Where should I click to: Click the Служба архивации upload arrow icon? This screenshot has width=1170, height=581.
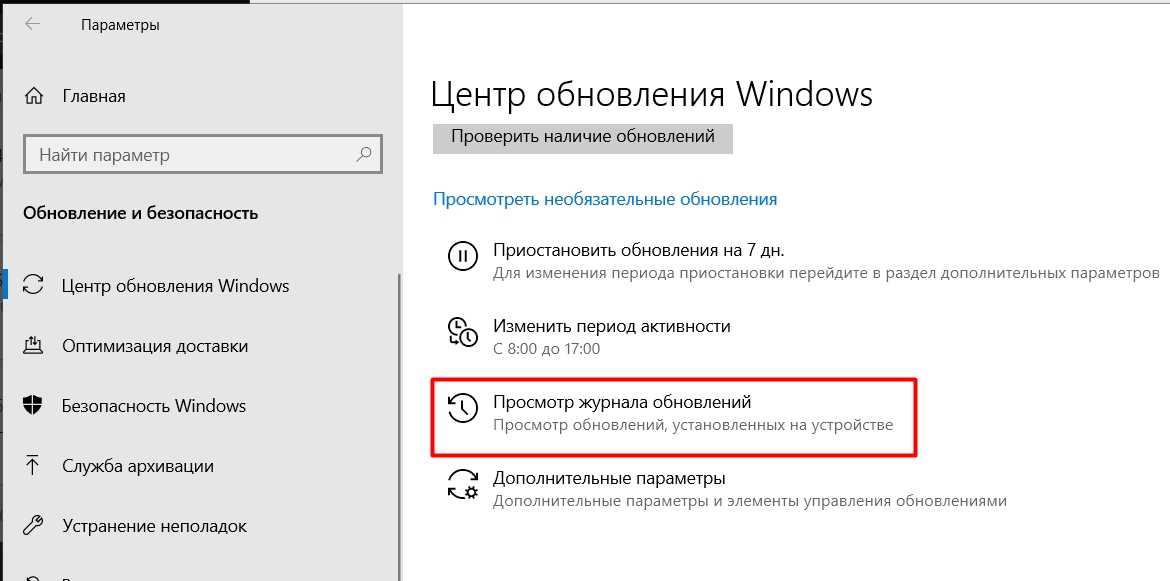[x=33, y=465]
